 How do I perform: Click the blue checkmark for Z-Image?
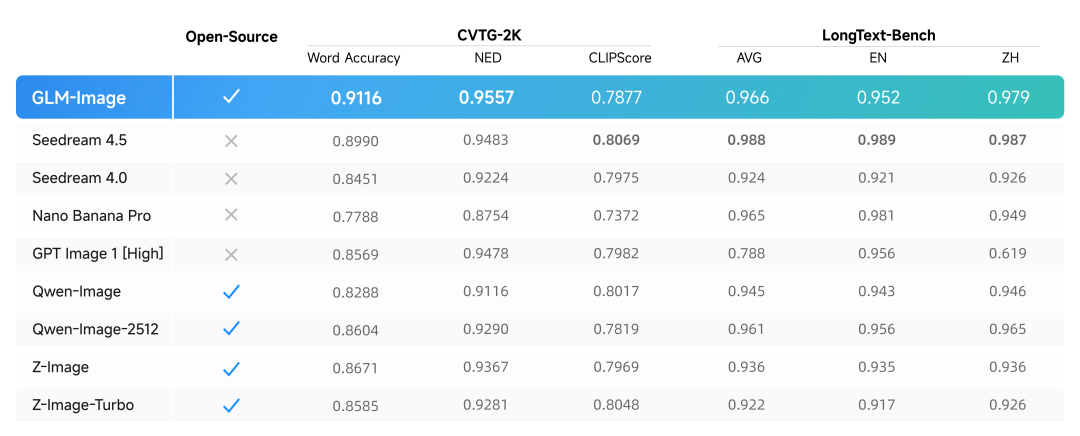click(x=231, y=368)
